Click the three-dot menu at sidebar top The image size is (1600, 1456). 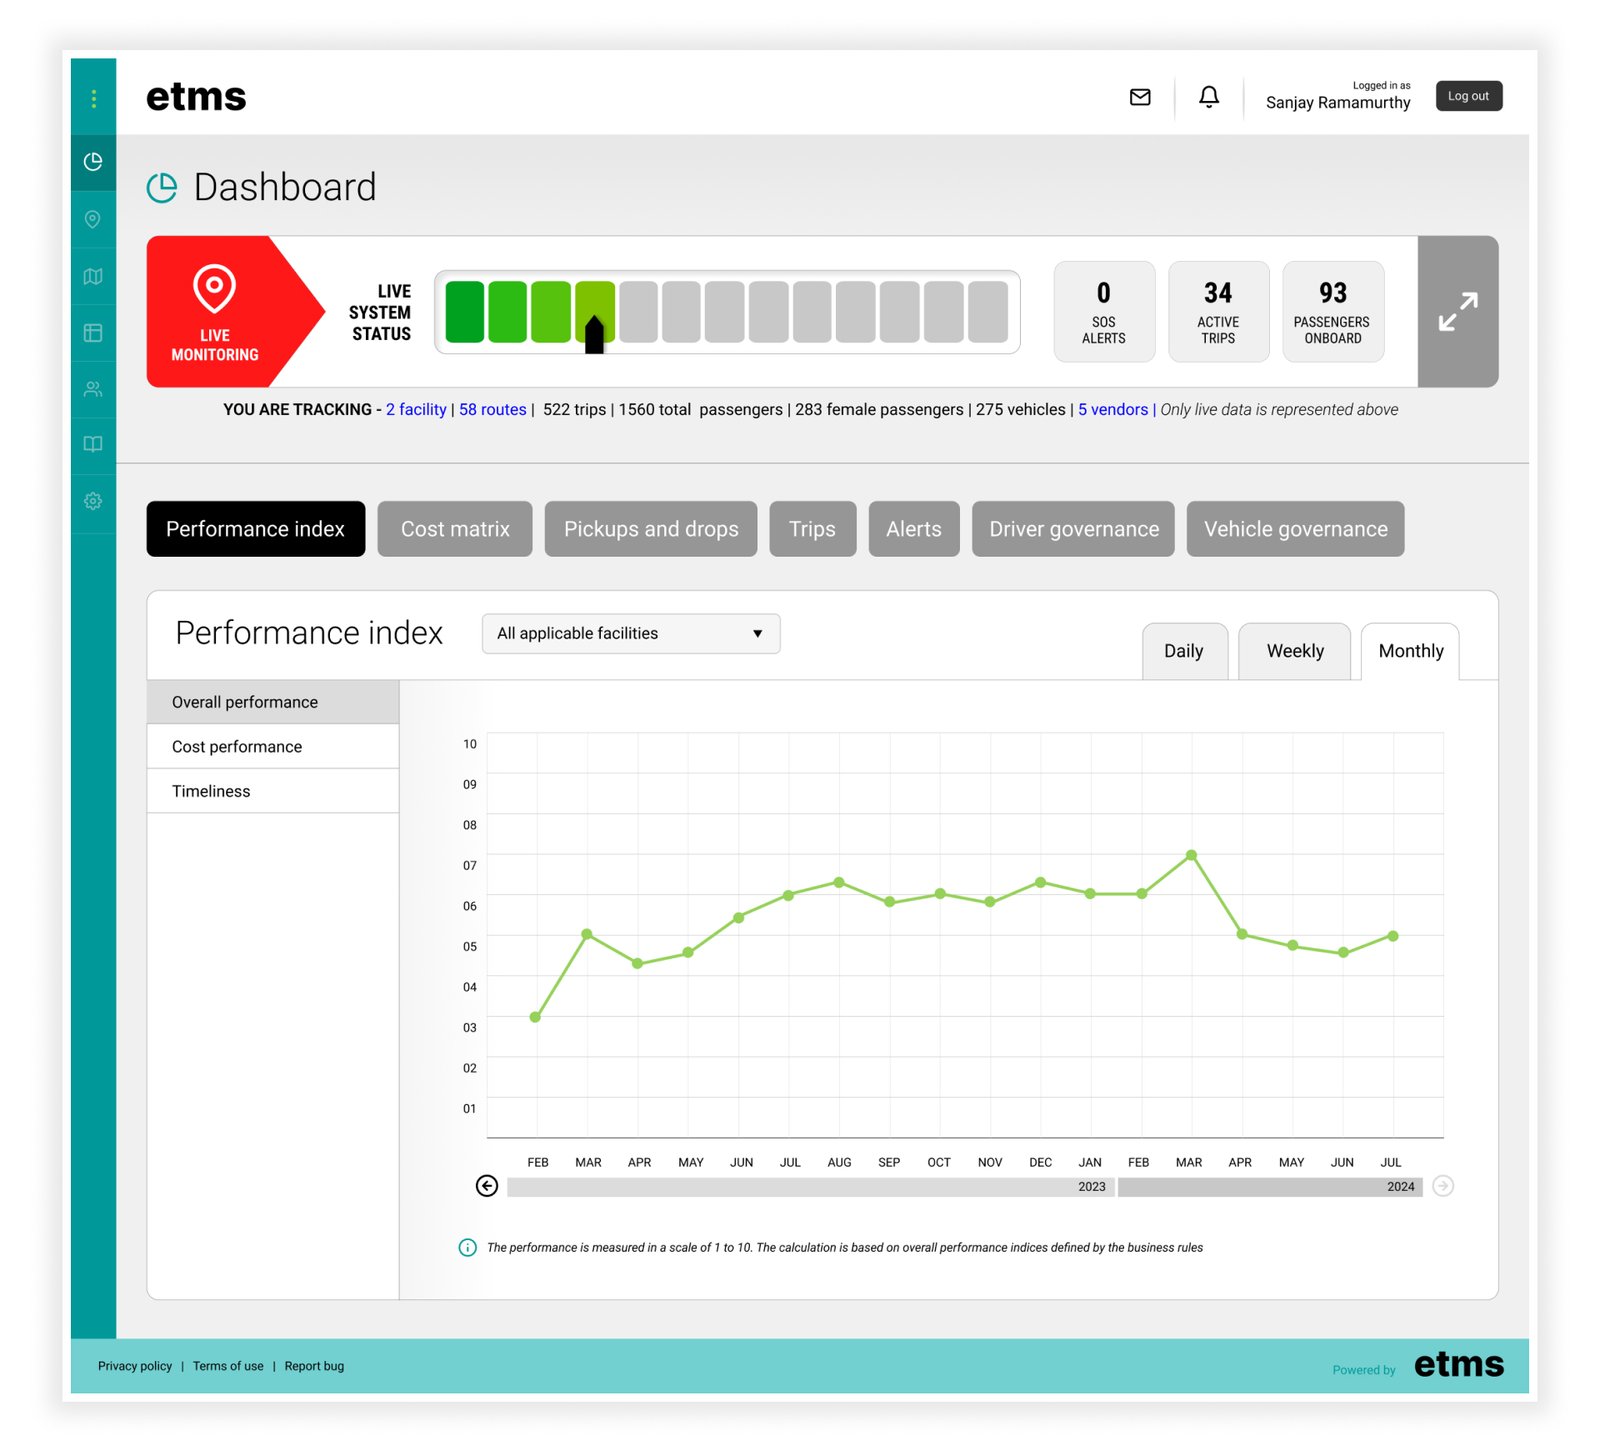point(93,98)
